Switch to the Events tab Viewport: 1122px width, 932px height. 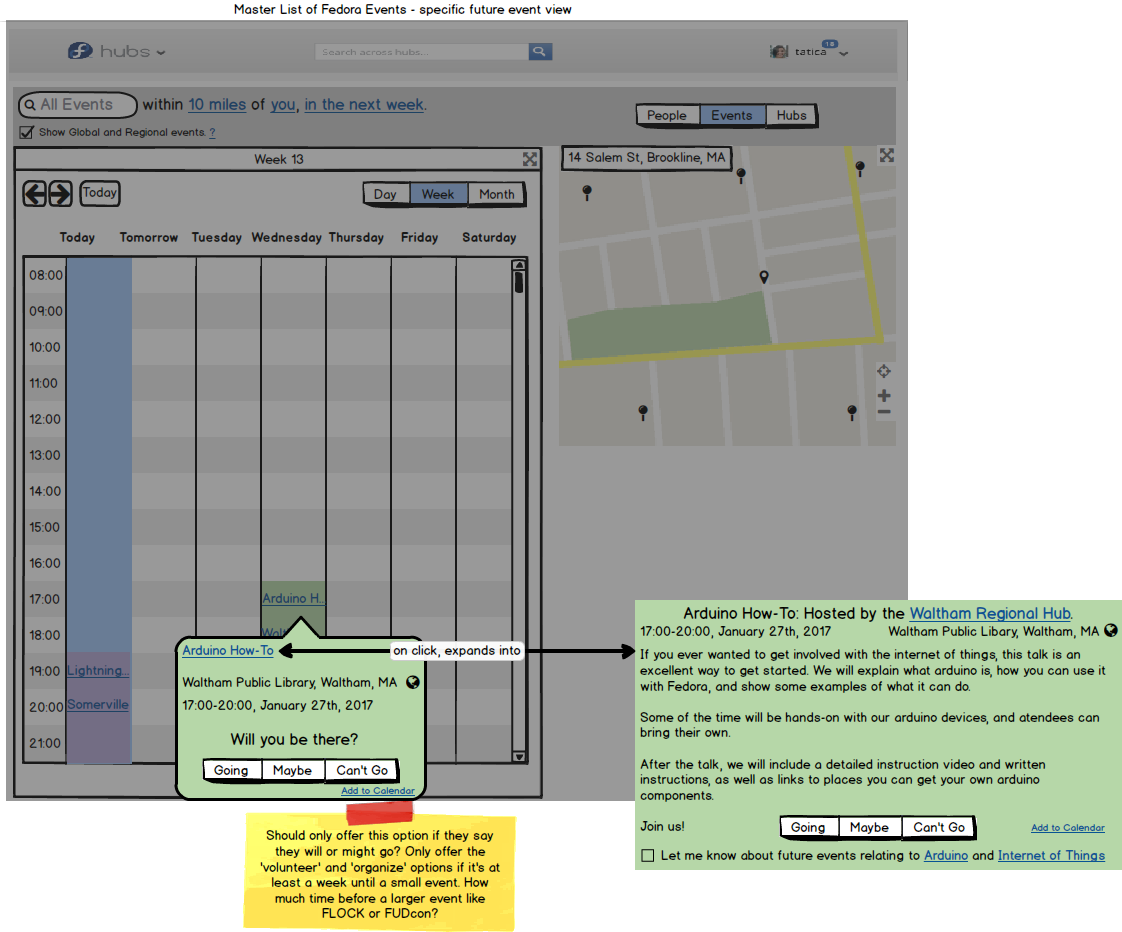tap(731, 115)
